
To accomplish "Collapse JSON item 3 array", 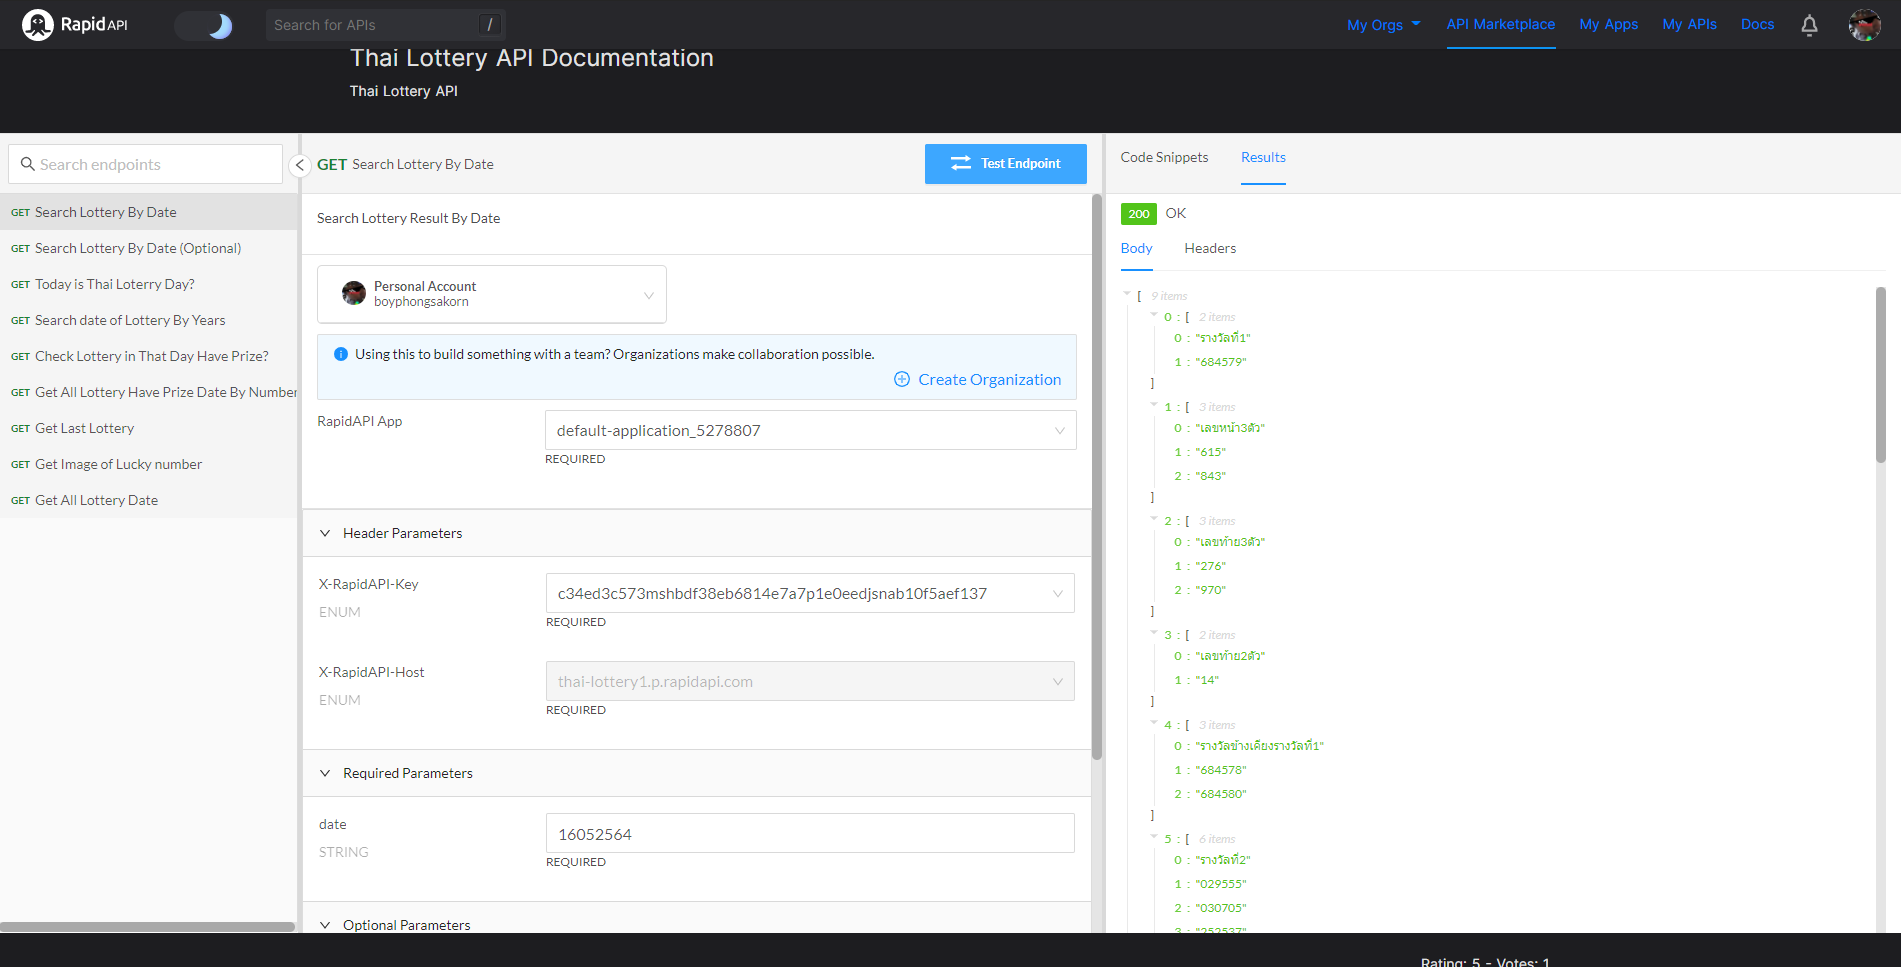I will pyautogui.click(x=1153, y=633).
